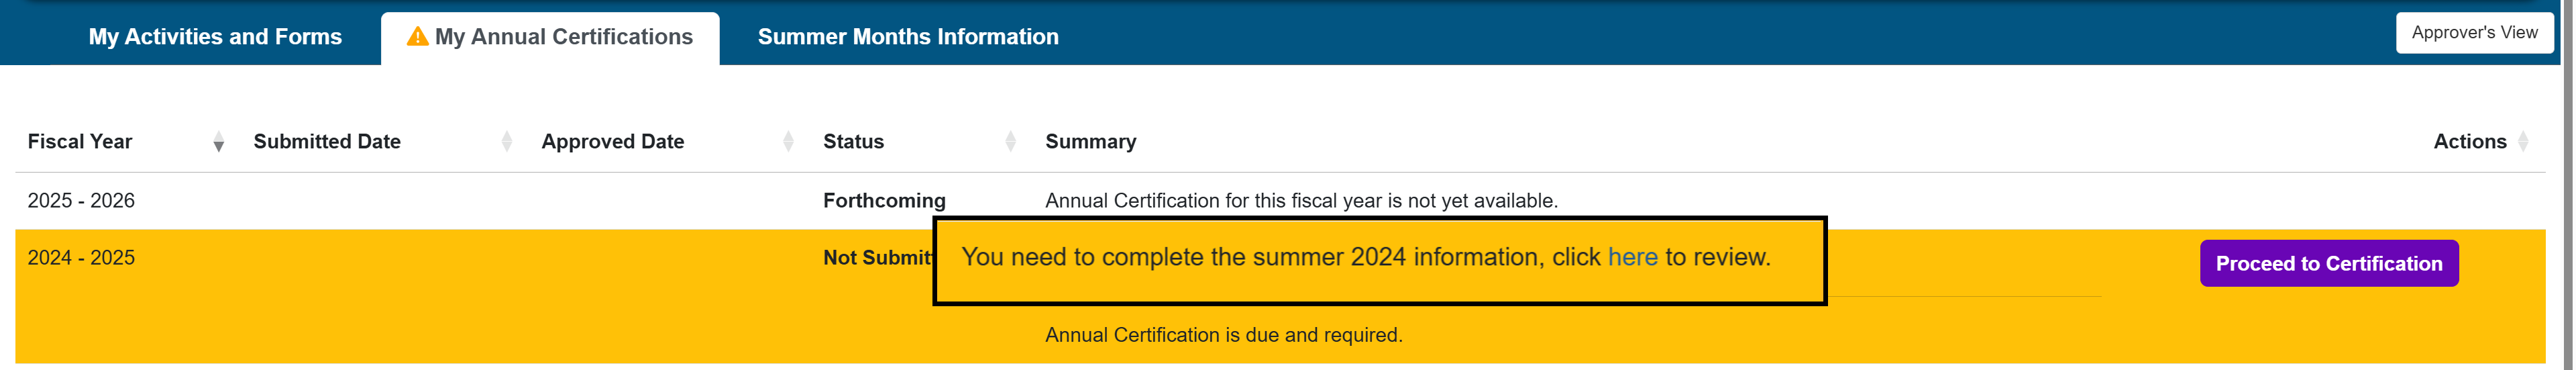Click the warning triangle icon on the Annual Certifications tab
The width and height of the screenshot is (2576, 370).
point(417,37)
